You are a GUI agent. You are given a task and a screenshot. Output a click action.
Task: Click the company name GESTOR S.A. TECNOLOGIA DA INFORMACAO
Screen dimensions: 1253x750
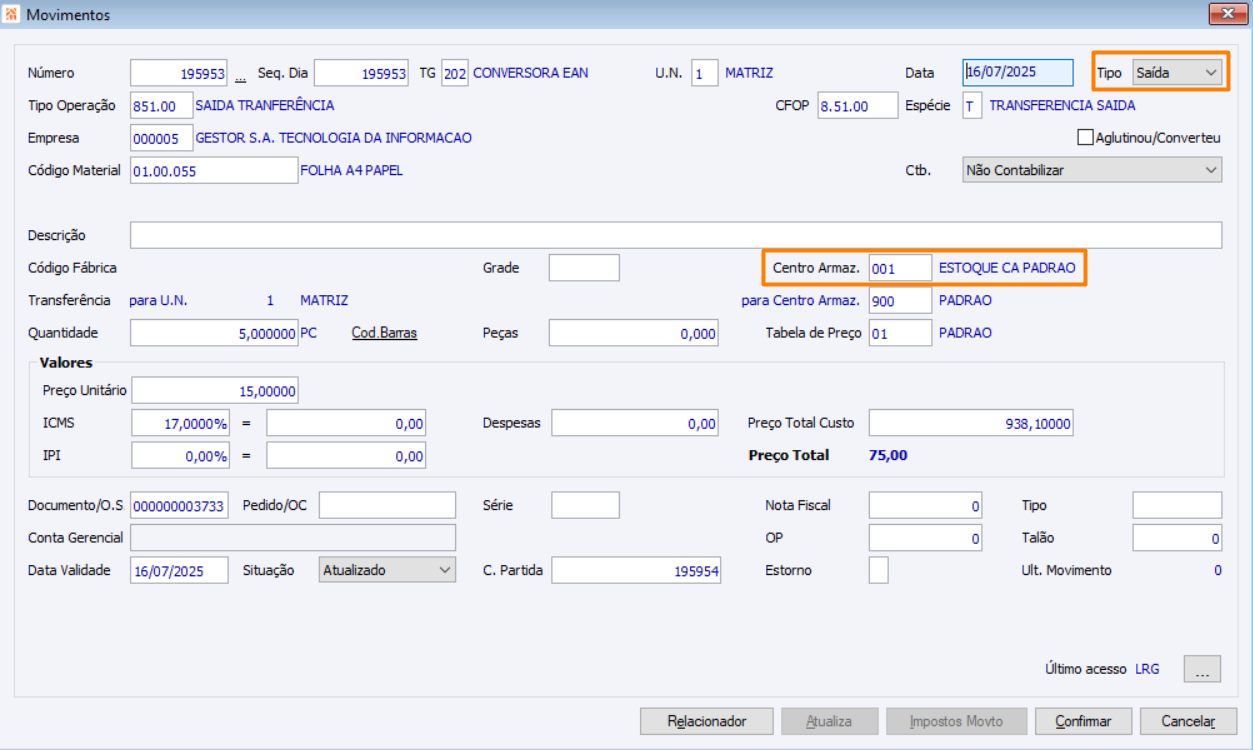(334, 138)
